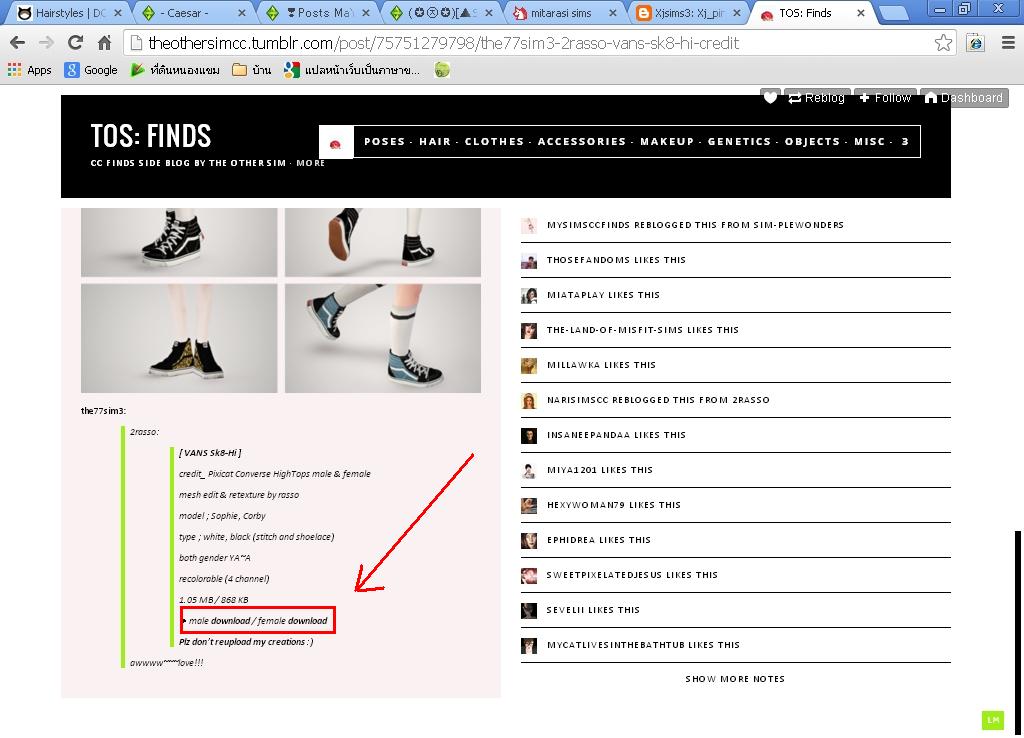This screenshot has height=738, width=1024.
Task: Open the HAIR menu item
Action: click(435, 142)
